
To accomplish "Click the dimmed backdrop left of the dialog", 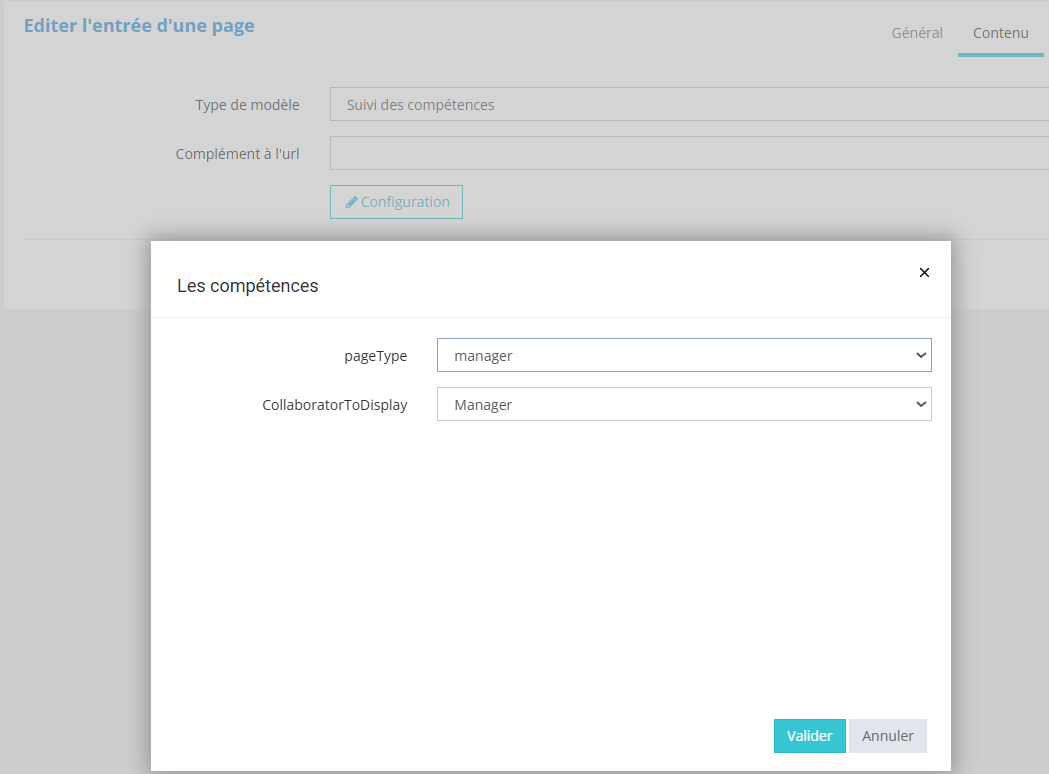I will click(75, 520).
